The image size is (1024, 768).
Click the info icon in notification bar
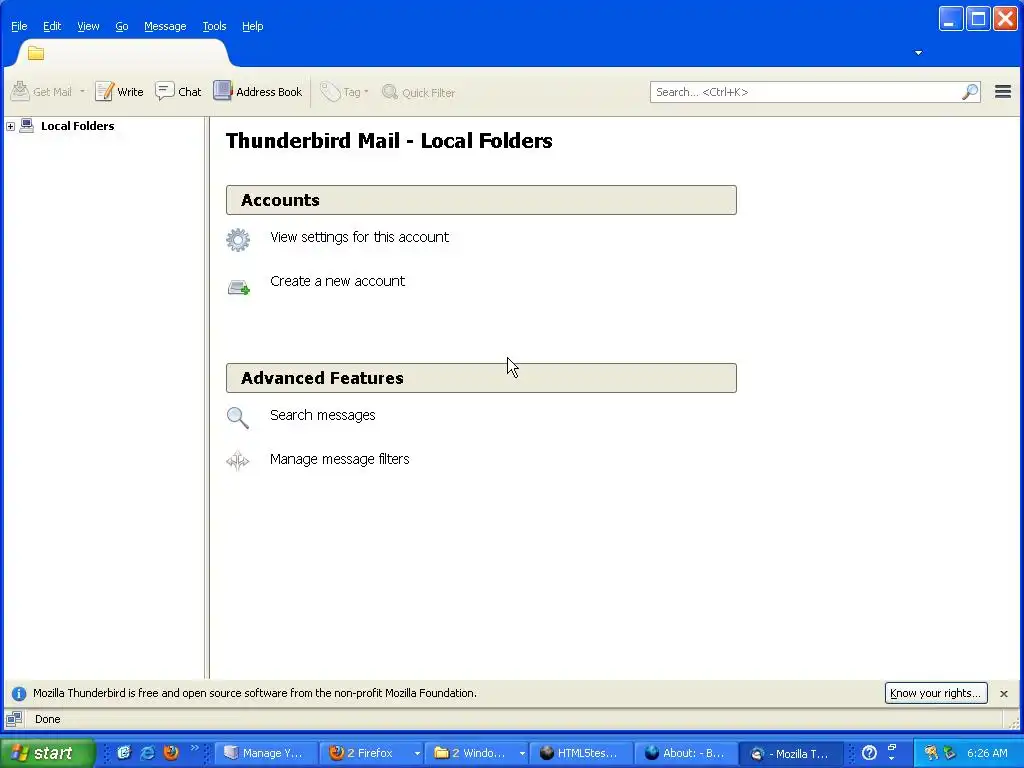pos(19,694)
